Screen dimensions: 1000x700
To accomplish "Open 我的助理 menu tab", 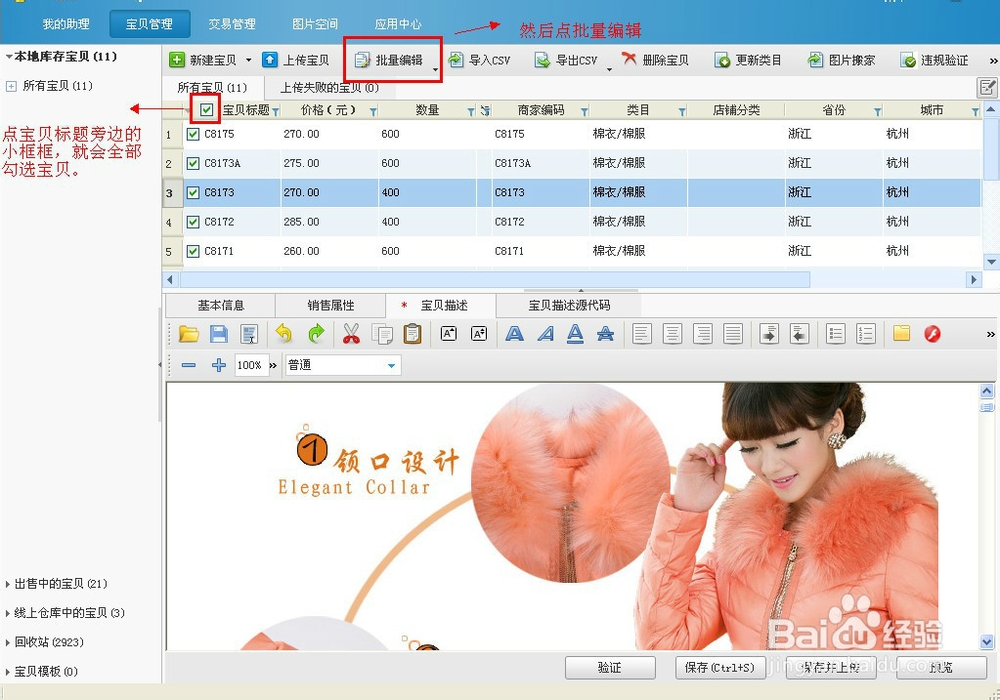I will coord(66,24).
